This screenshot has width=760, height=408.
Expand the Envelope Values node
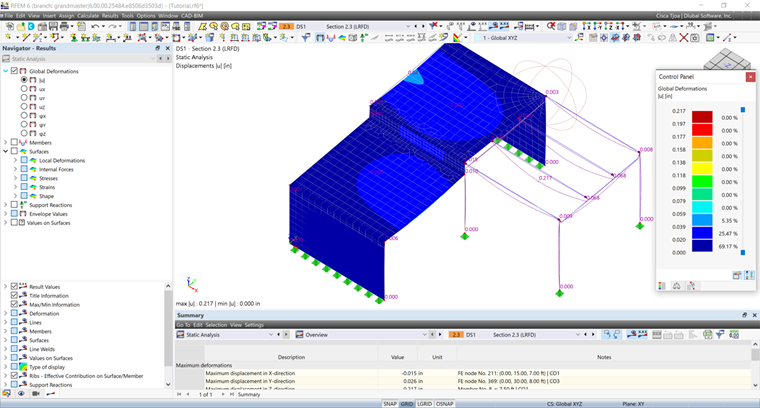[x=5, y=214]
